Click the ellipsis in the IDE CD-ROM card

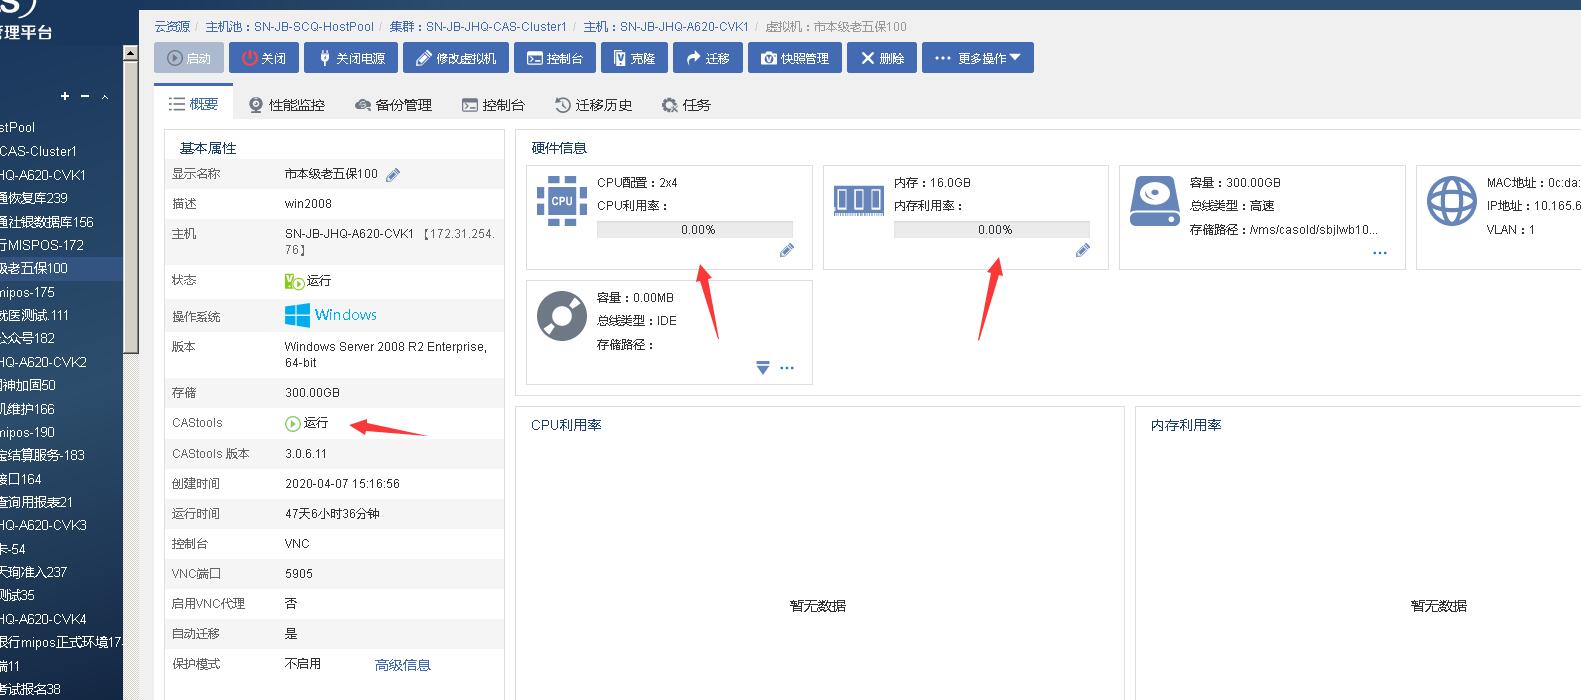[787, 368]
